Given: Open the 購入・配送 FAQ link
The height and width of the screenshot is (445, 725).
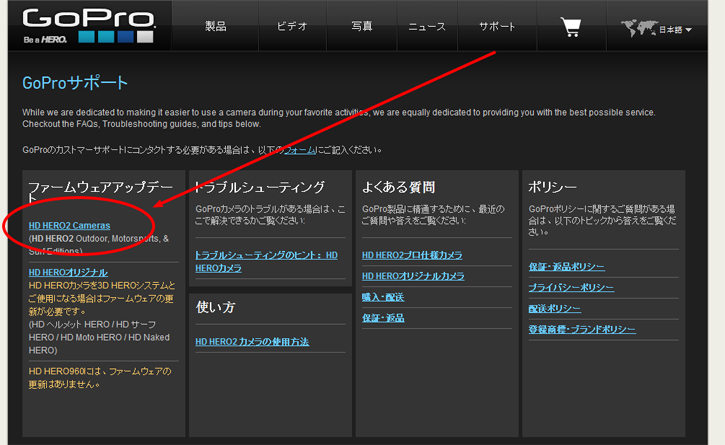Looking at the screenshot, I should point(383,297).
